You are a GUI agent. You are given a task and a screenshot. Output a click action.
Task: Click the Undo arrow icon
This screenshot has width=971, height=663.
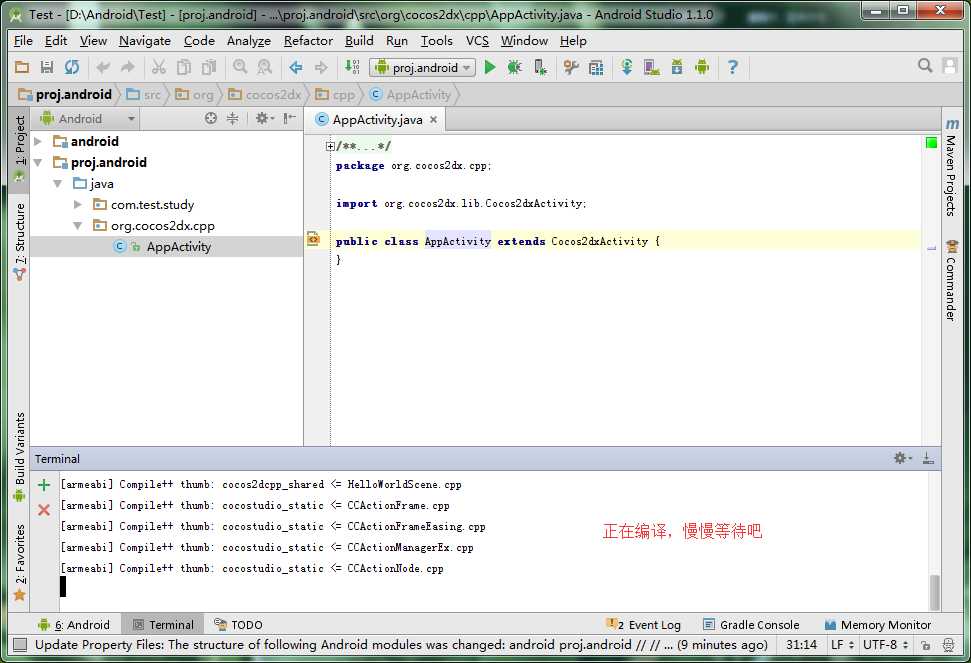pos(103,67)
